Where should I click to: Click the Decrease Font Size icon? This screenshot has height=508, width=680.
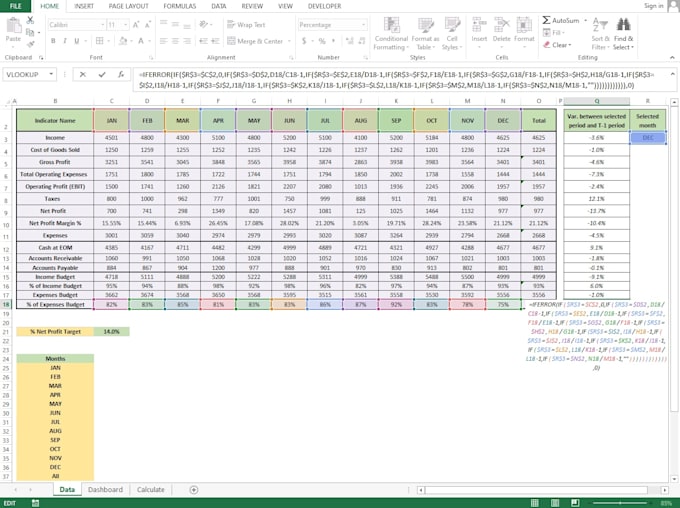tap(148, 25)
